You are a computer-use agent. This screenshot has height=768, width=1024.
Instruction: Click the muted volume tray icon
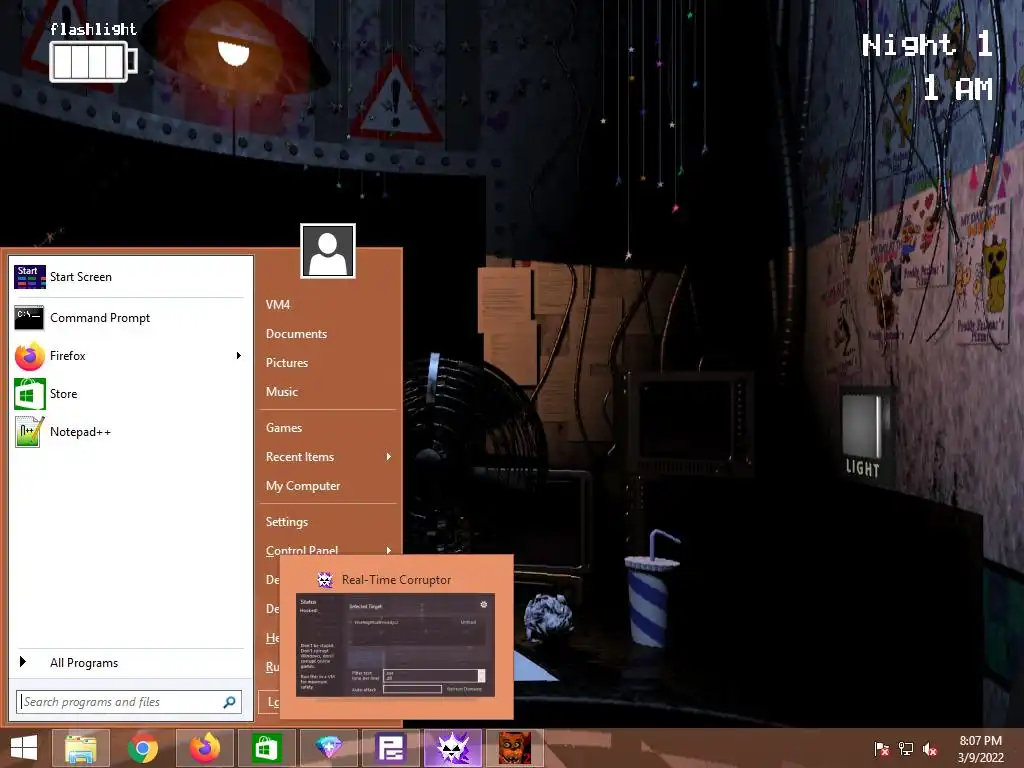[930, 749]
